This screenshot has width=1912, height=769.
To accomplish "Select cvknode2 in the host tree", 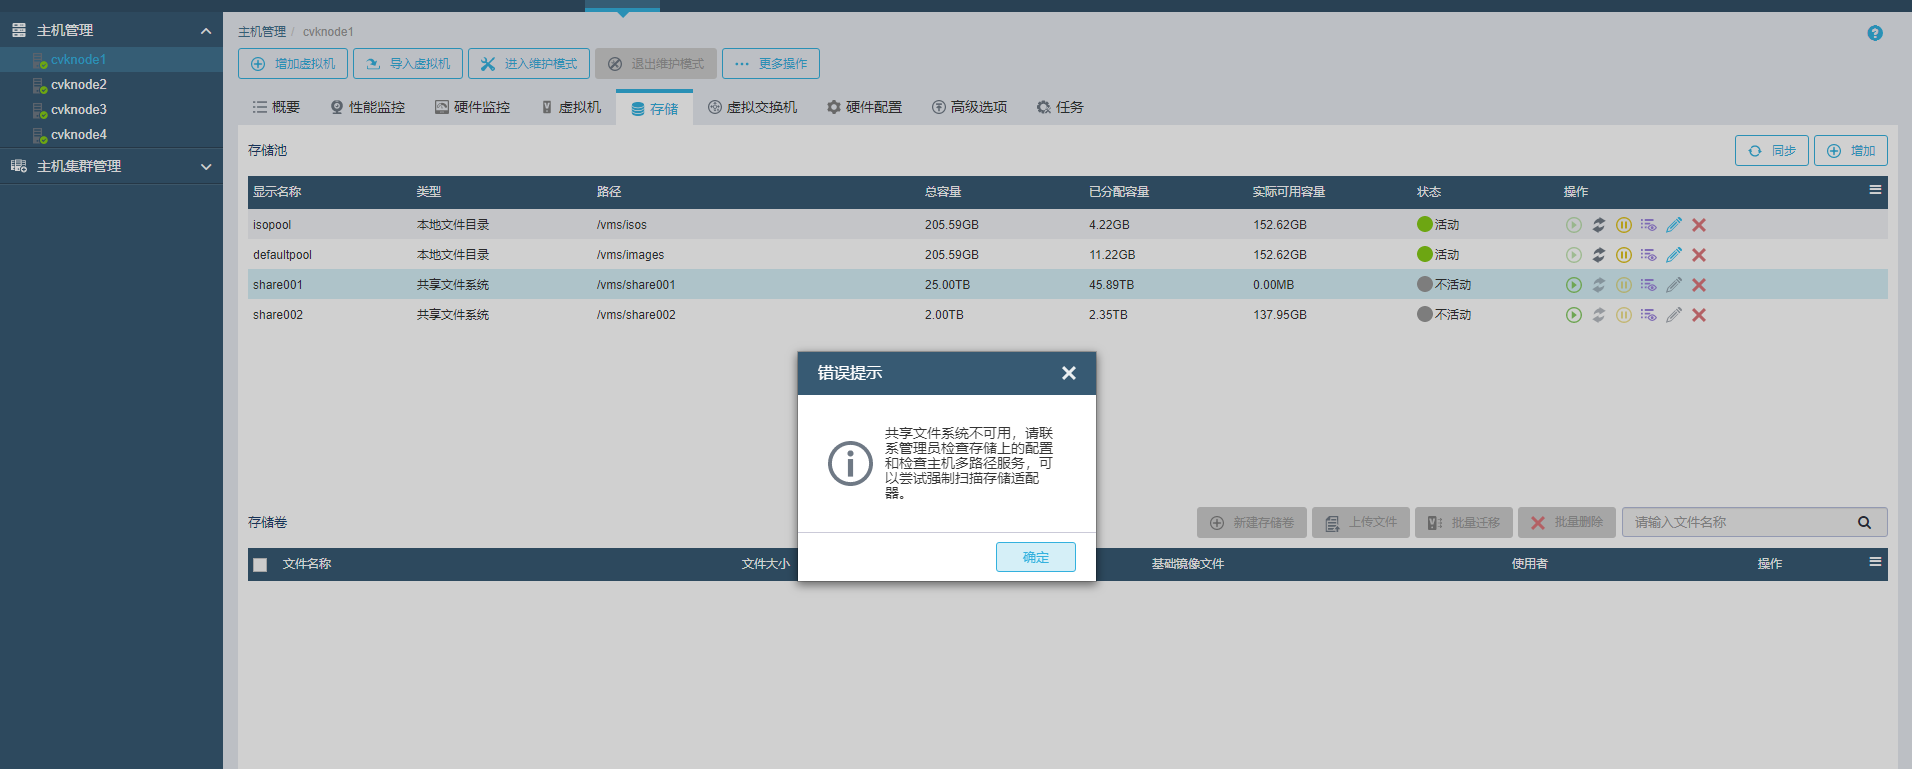I will point(79,85).
